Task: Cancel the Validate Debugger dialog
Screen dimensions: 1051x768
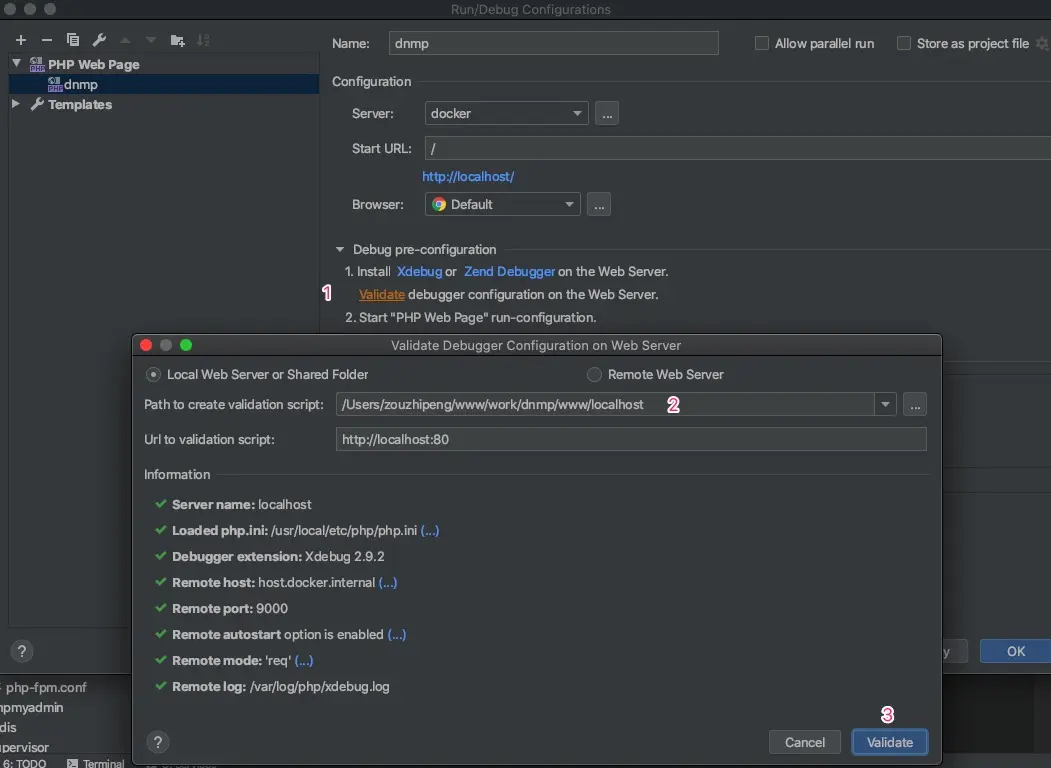Action: coord(804,742)
